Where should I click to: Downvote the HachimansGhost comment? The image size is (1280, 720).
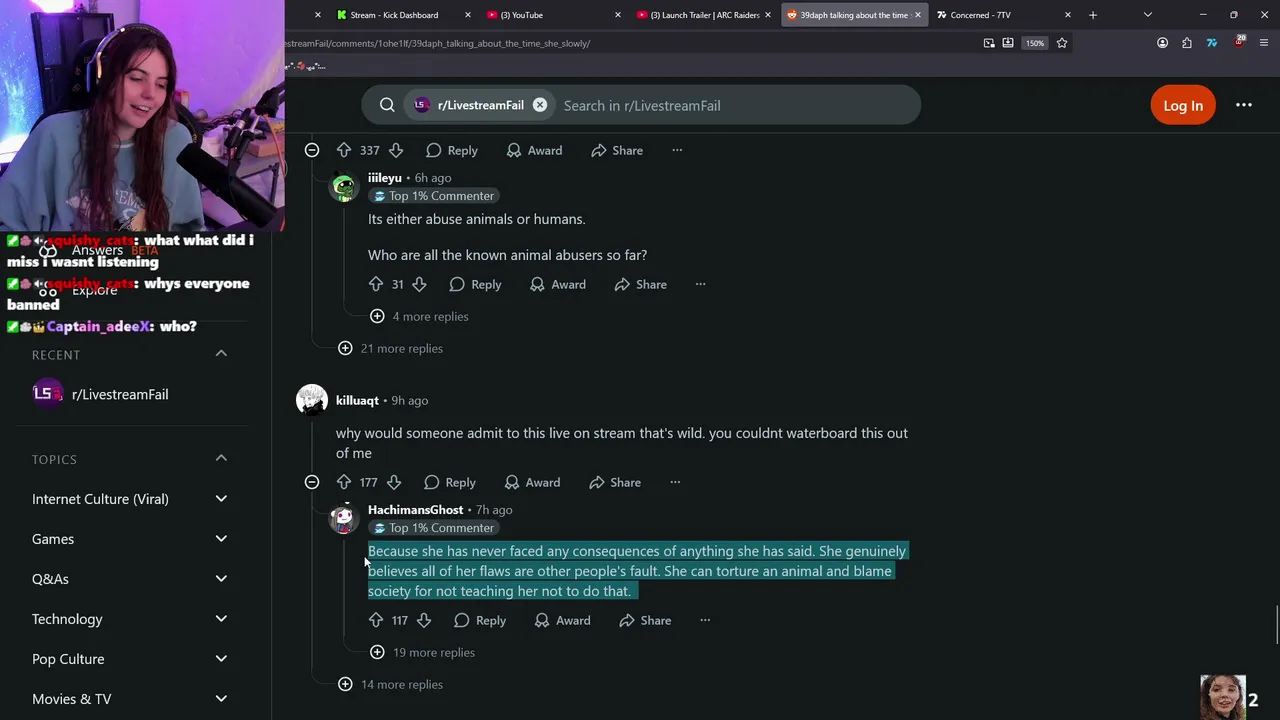pyautogui.click(x=424, y=620)
